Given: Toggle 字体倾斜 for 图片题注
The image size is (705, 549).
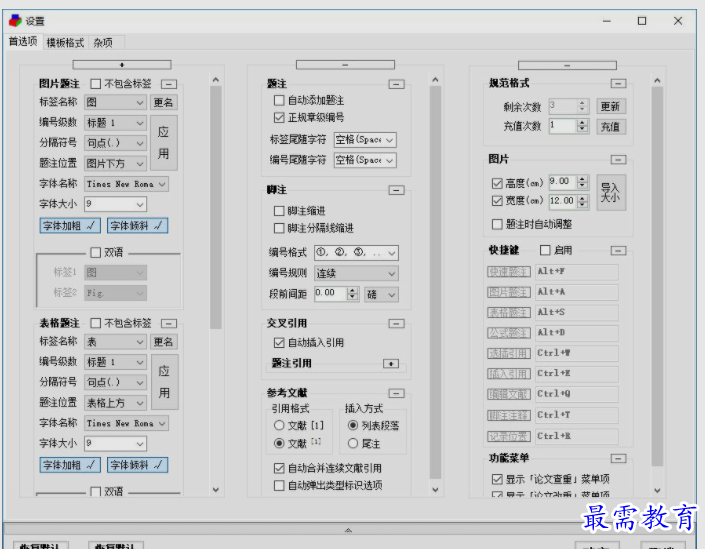Looking at the screenshot, I should coord(138,226).
